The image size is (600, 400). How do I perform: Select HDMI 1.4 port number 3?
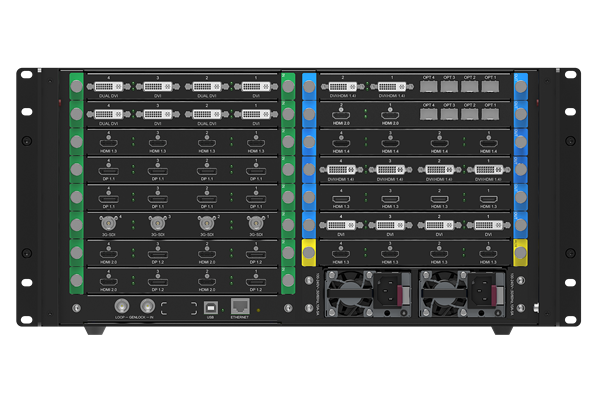390,144
